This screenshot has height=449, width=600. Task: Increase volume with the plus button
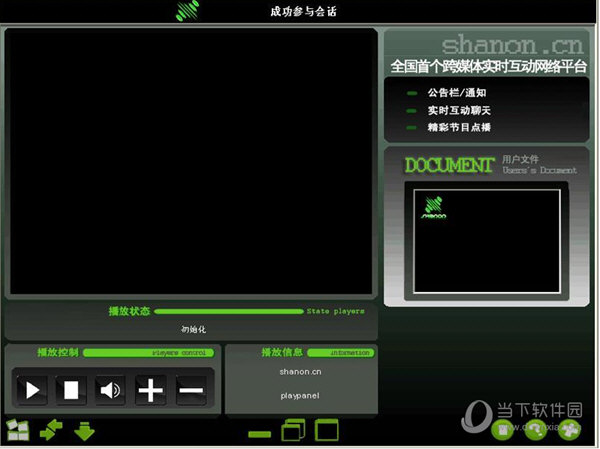(x=150, y=390)
